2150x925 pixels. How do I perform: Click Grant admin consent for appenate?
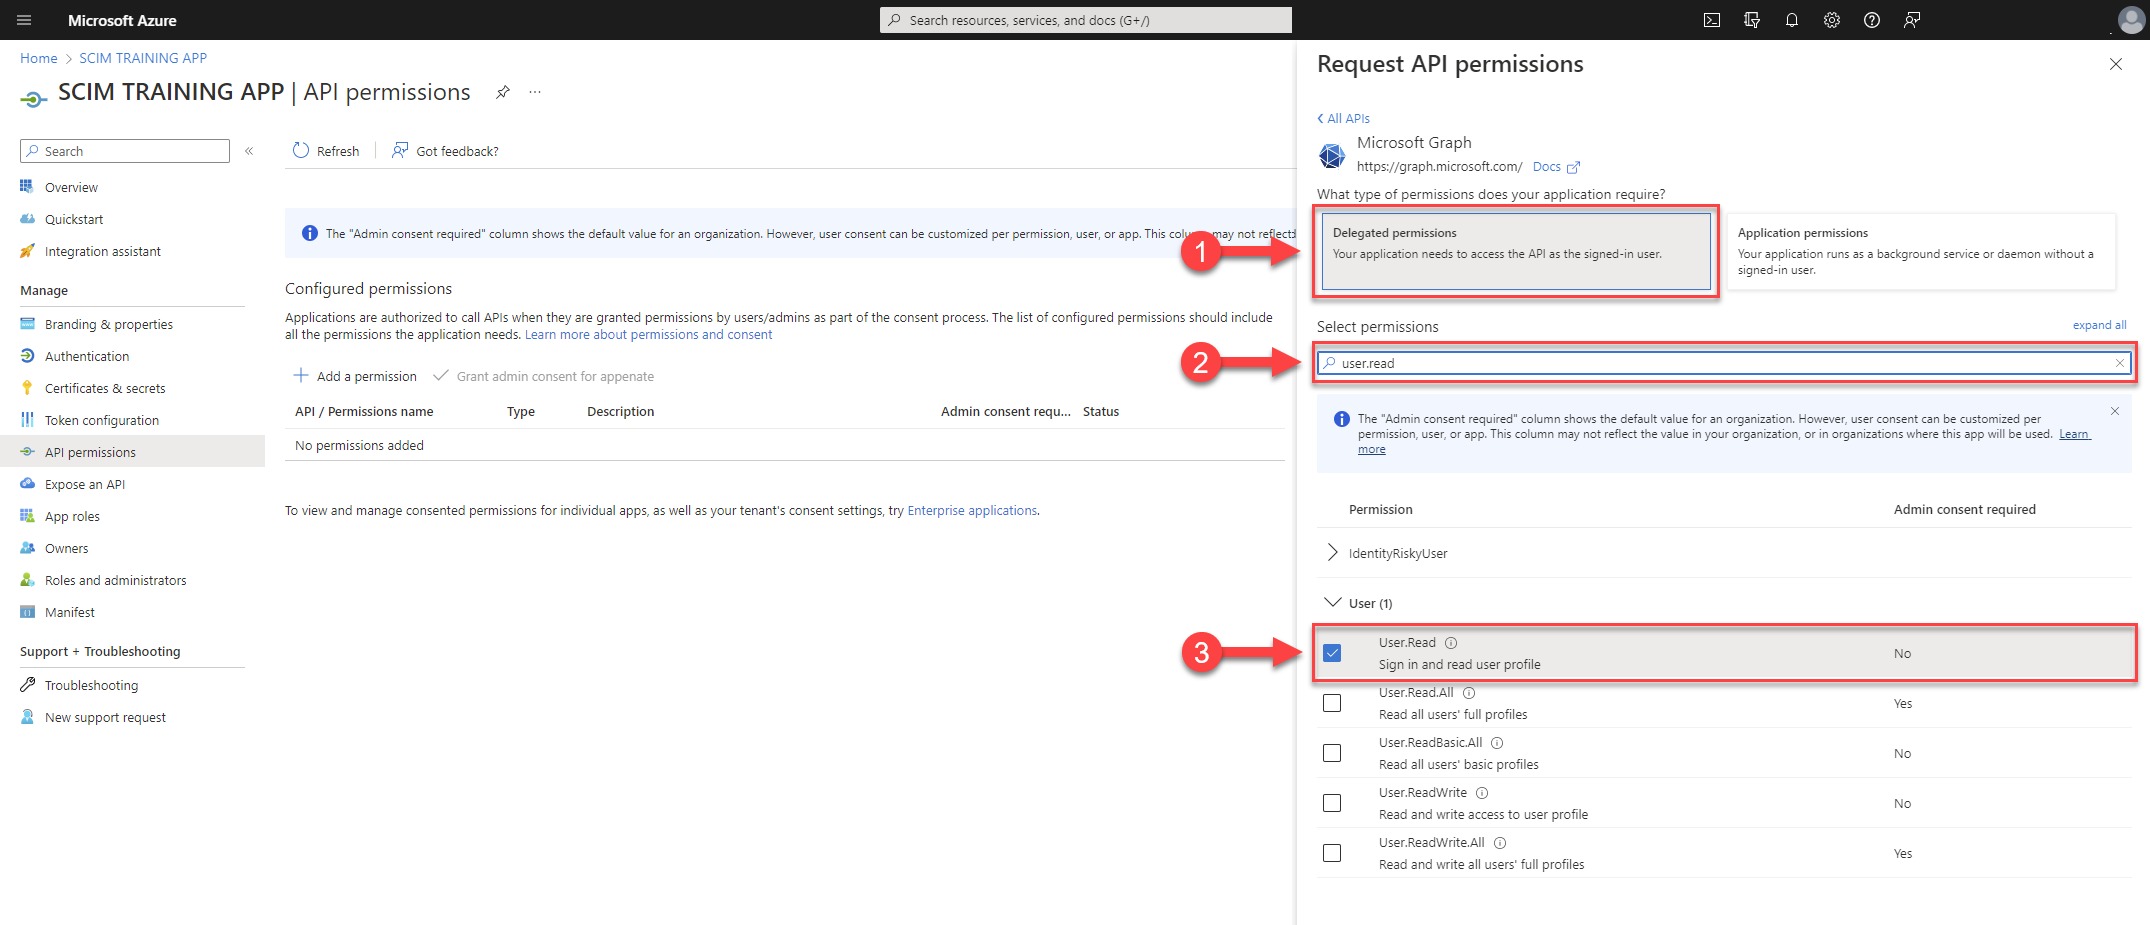click(544, 376)
